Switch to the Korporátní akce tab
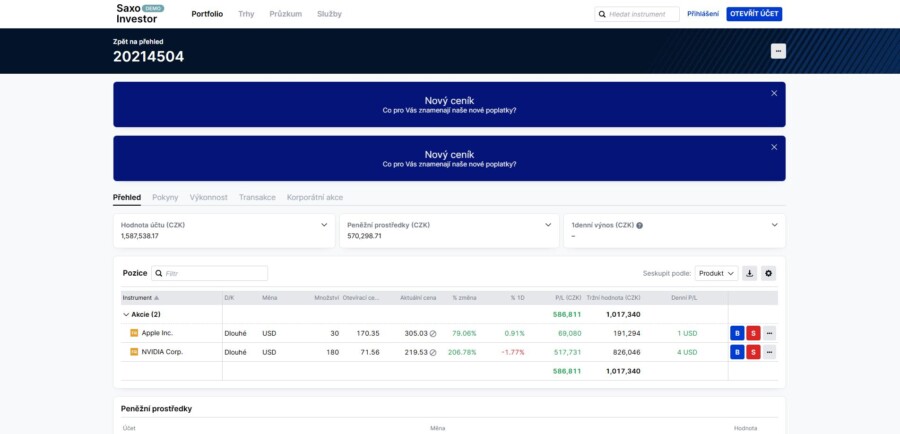The height and width of the screenshot is (434, 900). pos(315,197)
